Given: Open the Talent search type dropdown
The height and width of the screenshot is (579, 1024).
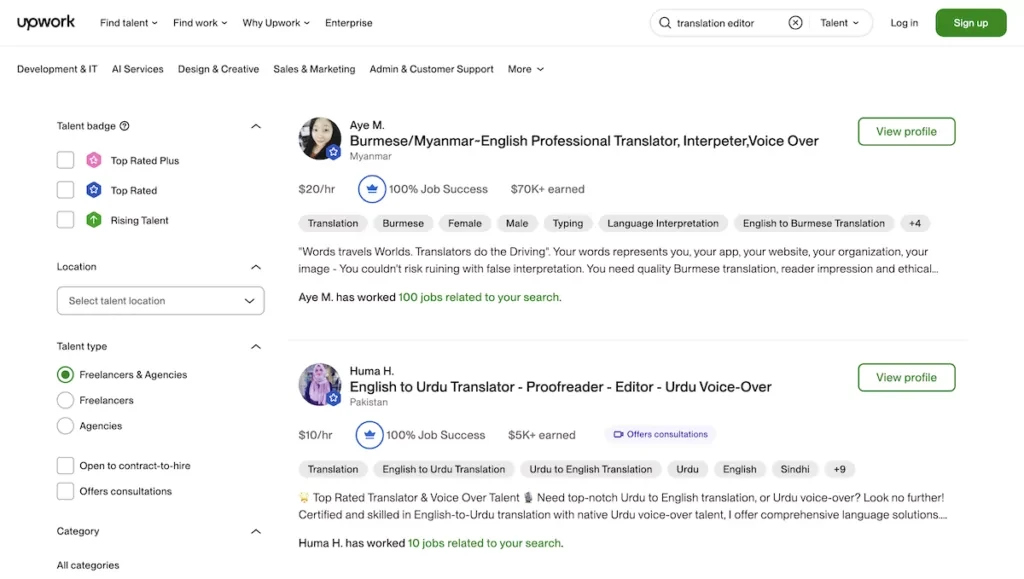Looking at the screenshot, I should [840, 23].
